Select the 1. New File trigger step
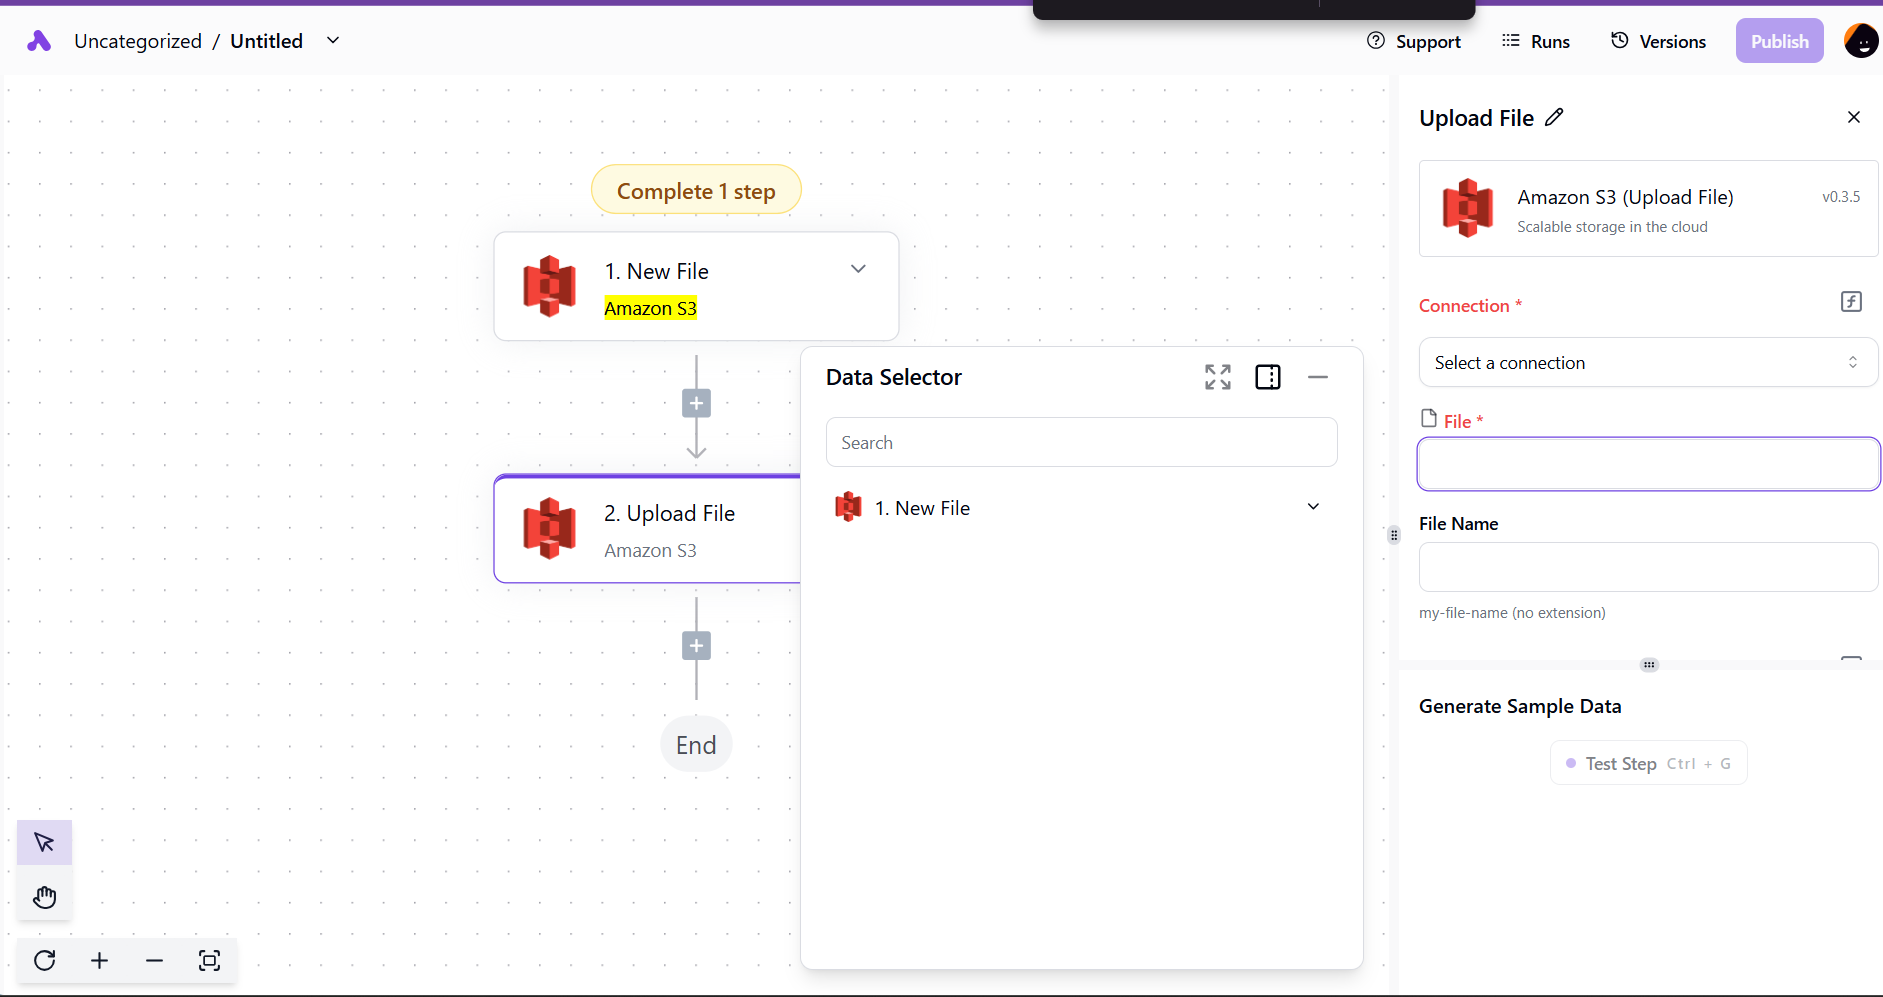 pyautogui.click(x=696, y=287)
